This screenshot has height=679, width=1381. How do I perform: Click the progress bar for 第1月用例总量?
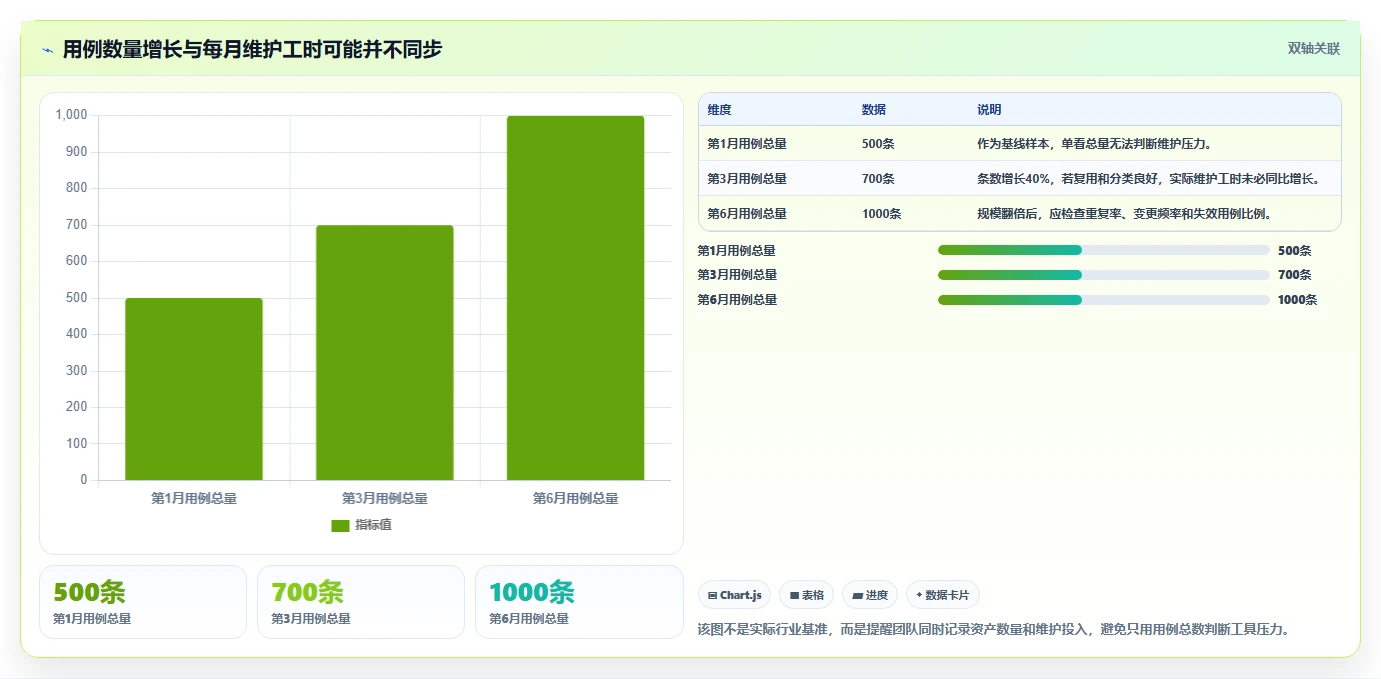point(1104,250)
